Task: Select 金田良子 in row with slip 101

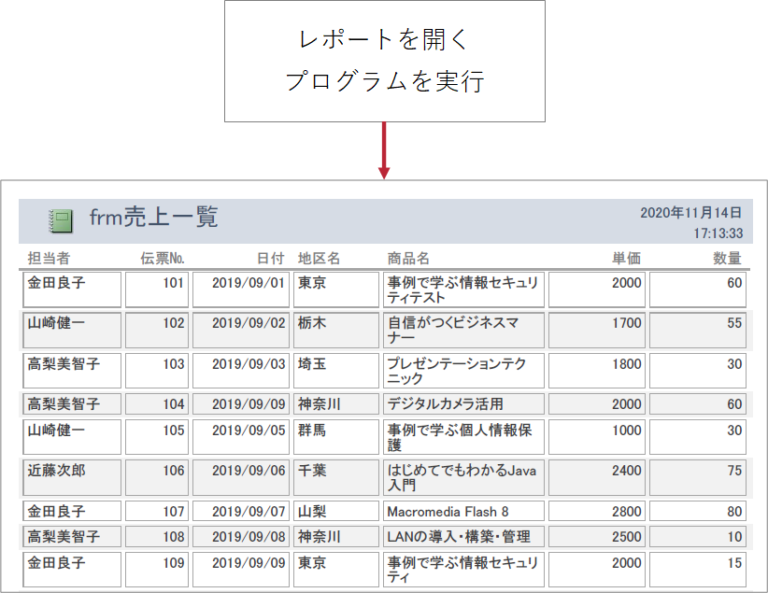Action: 72,290
